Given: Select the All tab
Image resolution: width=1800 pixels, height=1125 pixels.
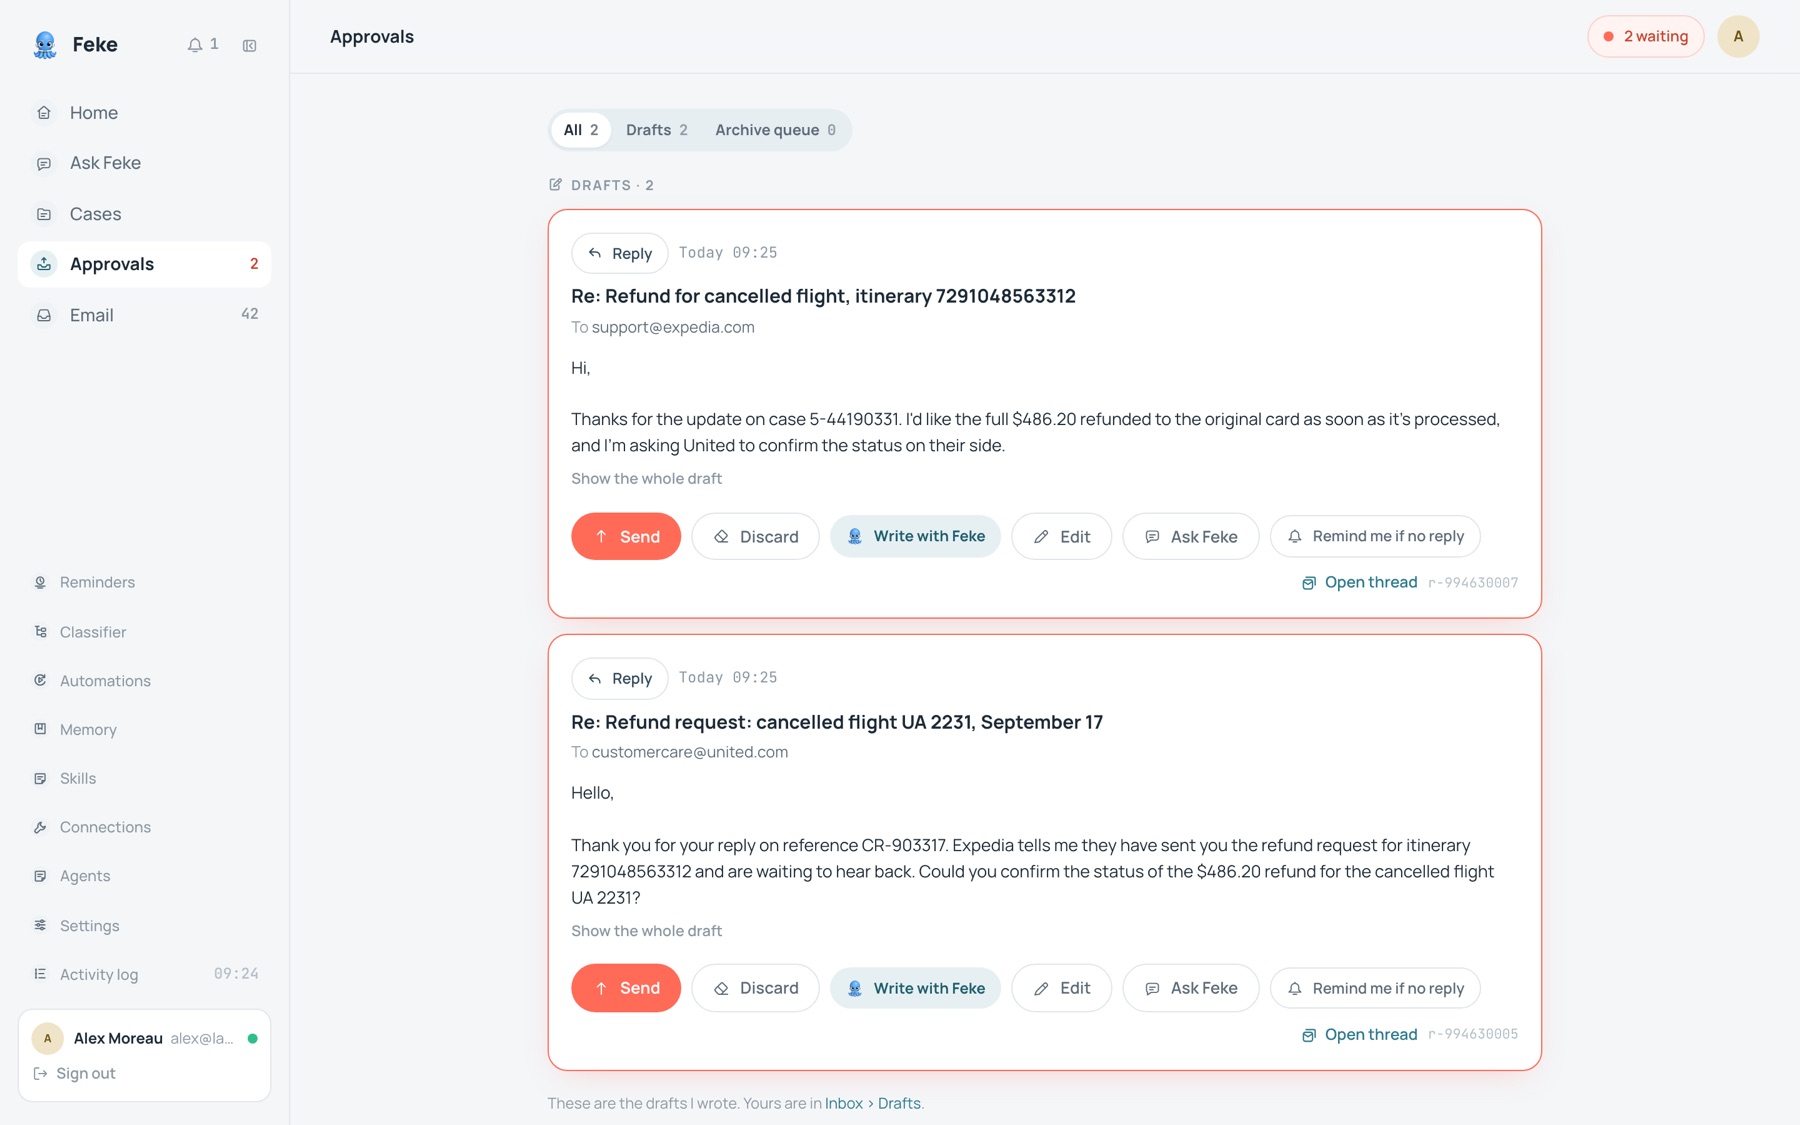Looking at the screenshot, I should click(581, 130).
